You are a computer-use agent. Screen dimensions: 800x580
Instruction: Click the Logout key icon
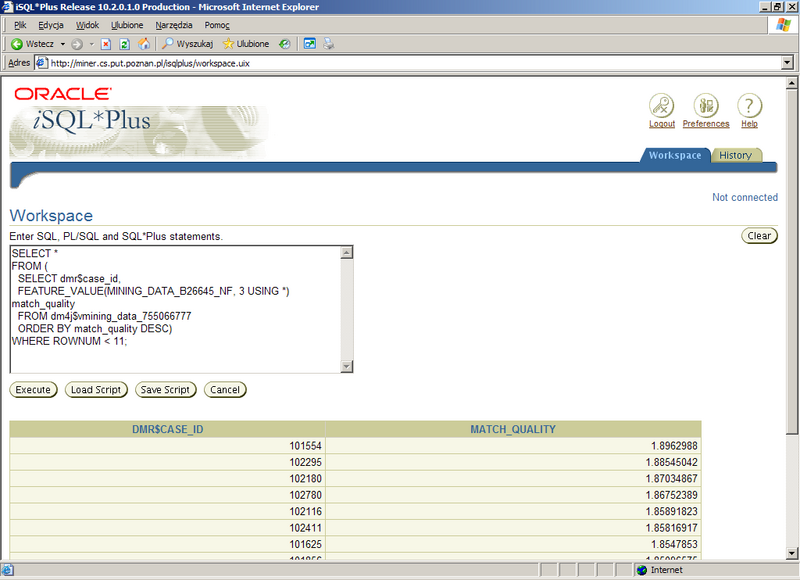point(662,106)
